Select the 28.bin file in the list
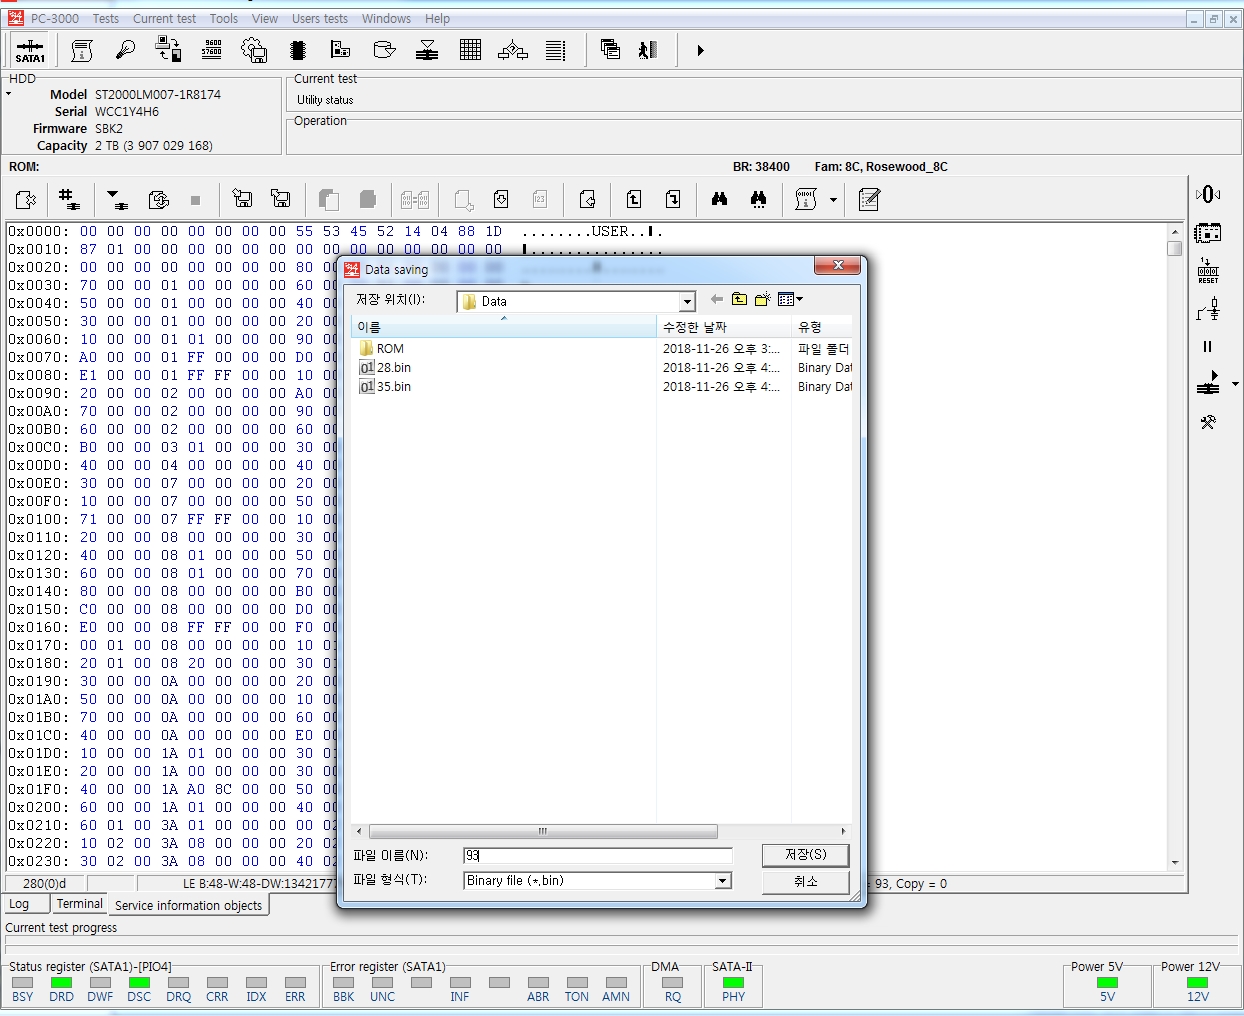Viewport: 1244px width, 1016px height. pyautogui.click(x=393, y=368)
